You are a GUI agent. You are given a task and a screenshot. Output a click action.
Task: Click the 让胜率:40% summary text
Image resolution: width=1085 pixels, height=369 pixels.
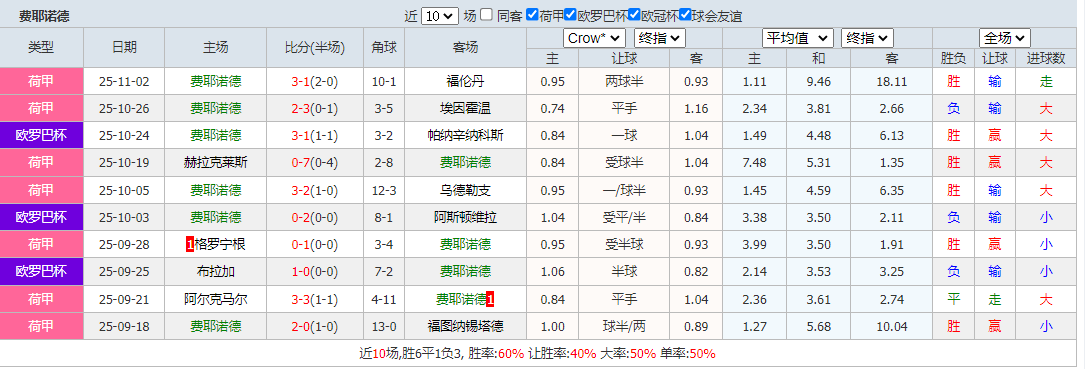pyautogui.click(x=562, y=354)
